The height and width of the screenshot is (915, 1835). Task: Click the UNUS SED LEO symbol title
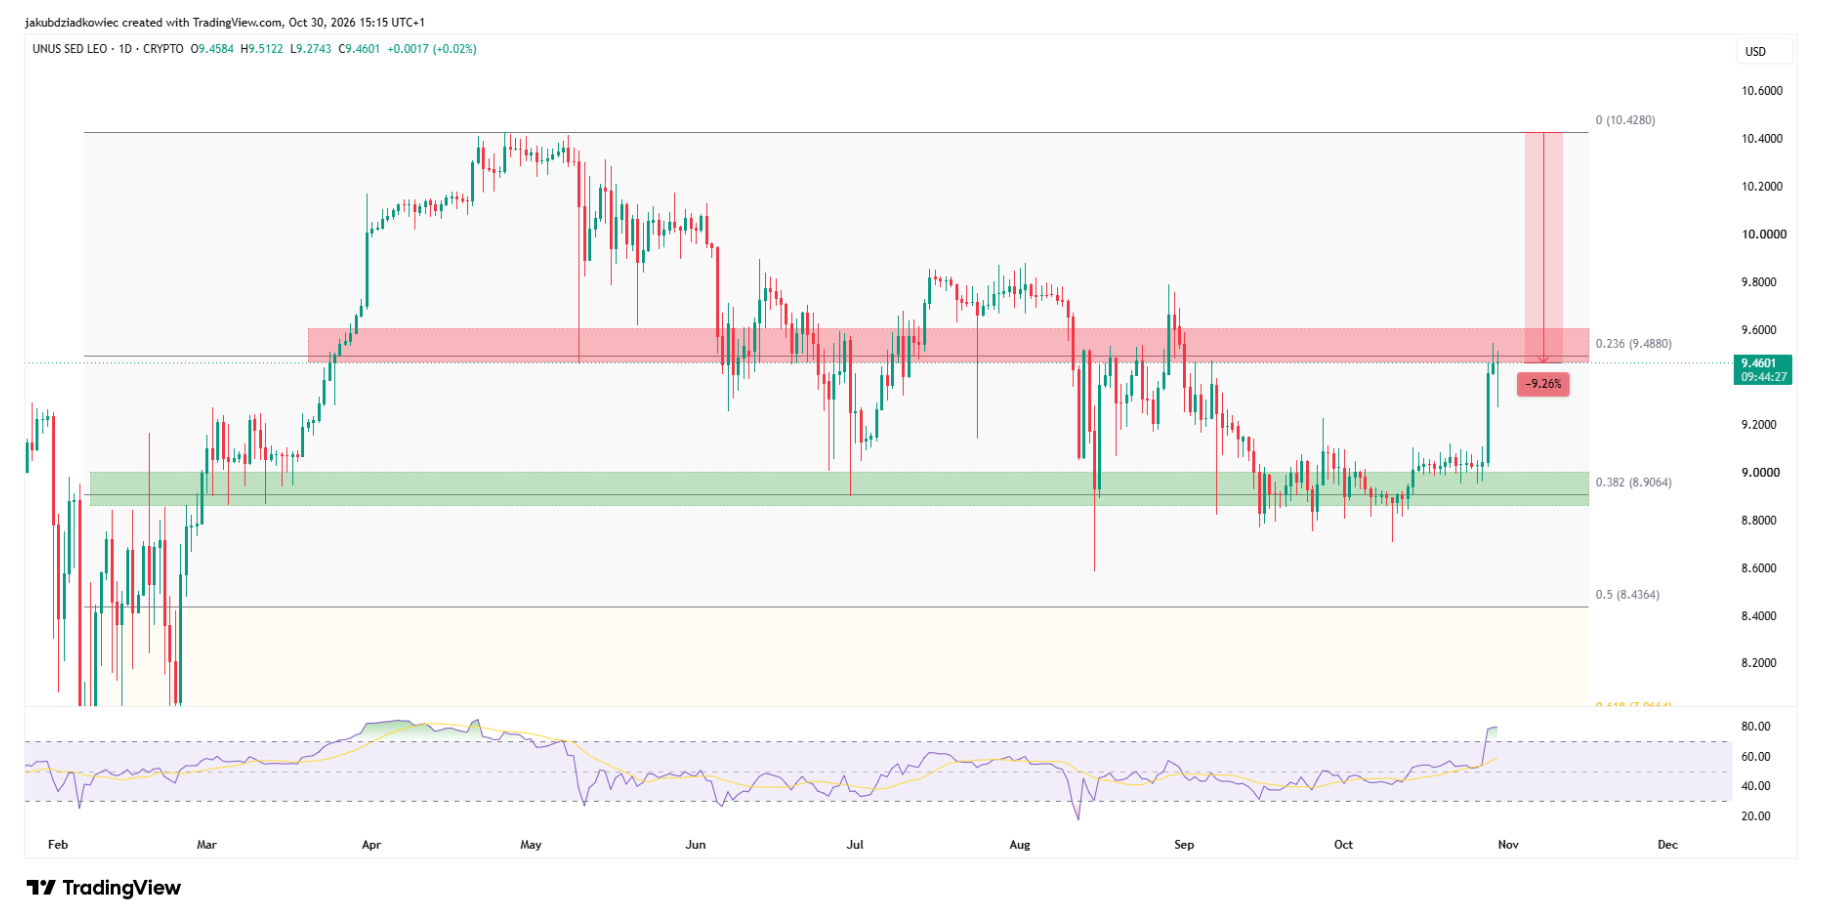71,48
